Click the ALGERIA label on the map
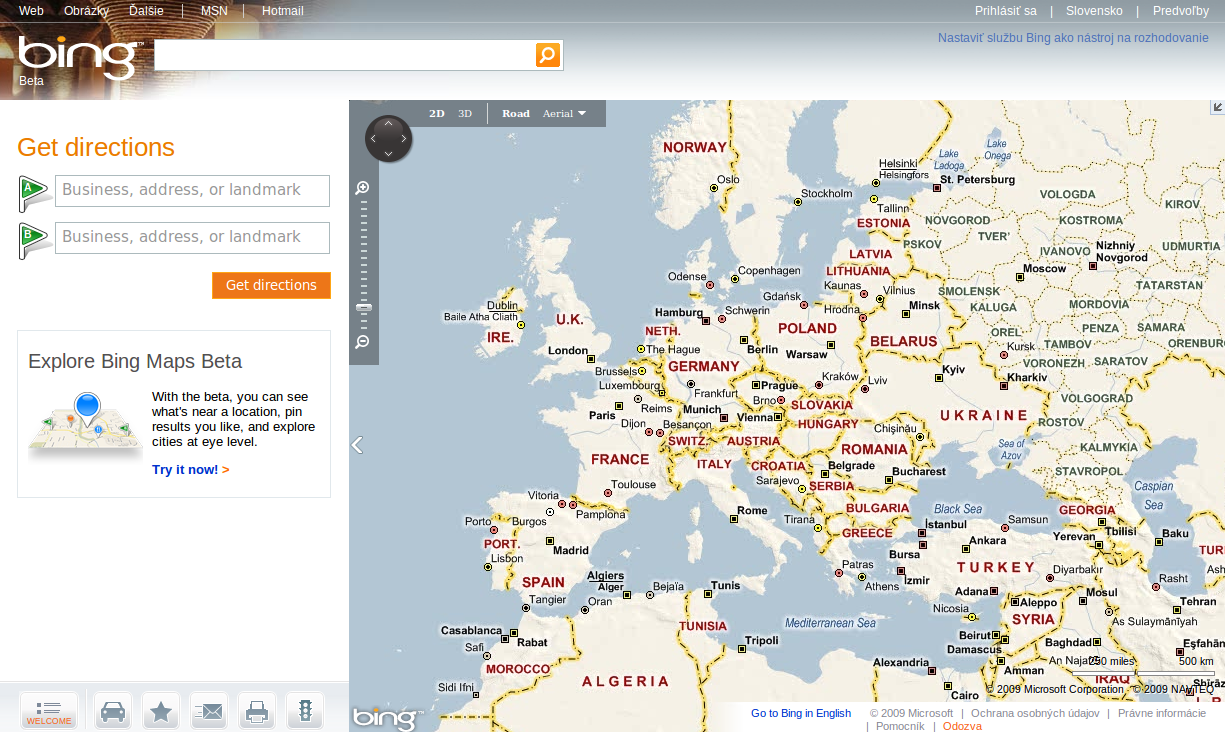Viewport: 1226px width, 732px height. 626,682
